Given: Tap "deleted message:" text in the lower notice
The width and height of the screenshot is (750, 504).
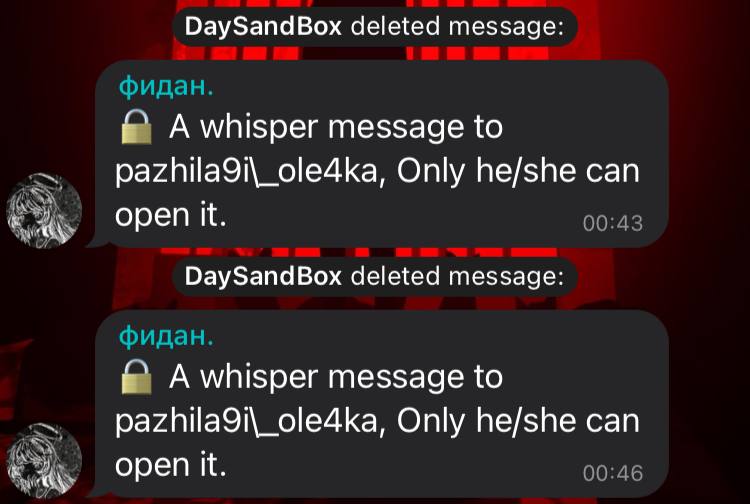Looking at the screenshot, I should pyautogui.click(x=457, y=276).
